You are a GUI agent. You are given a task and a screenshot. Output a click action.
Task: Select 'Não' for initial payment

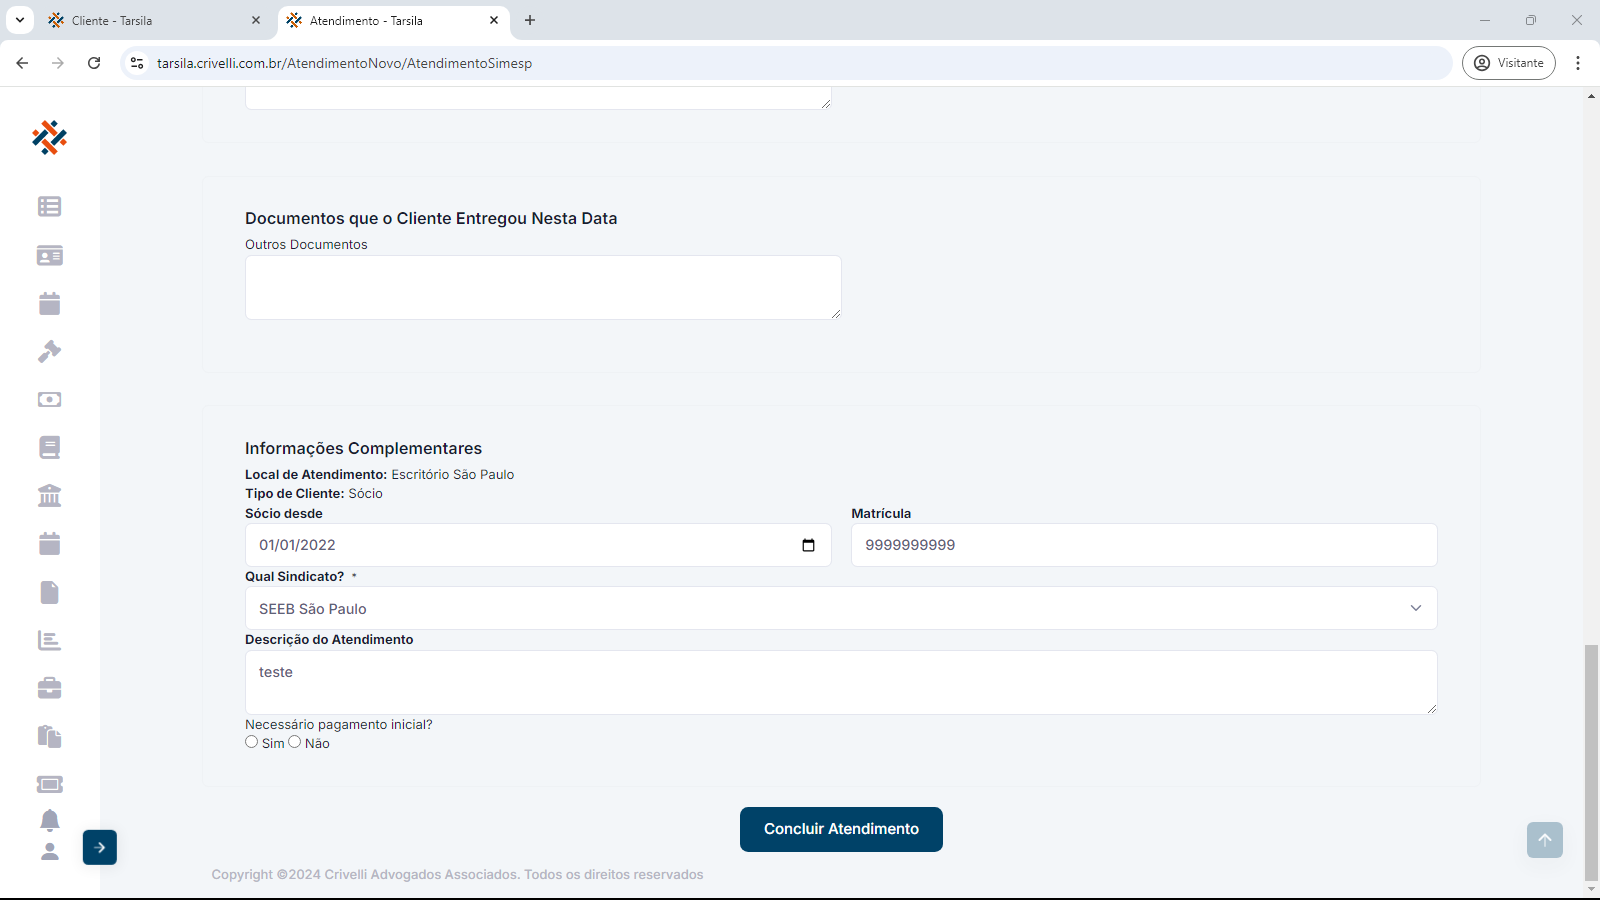tap(295, 742)
